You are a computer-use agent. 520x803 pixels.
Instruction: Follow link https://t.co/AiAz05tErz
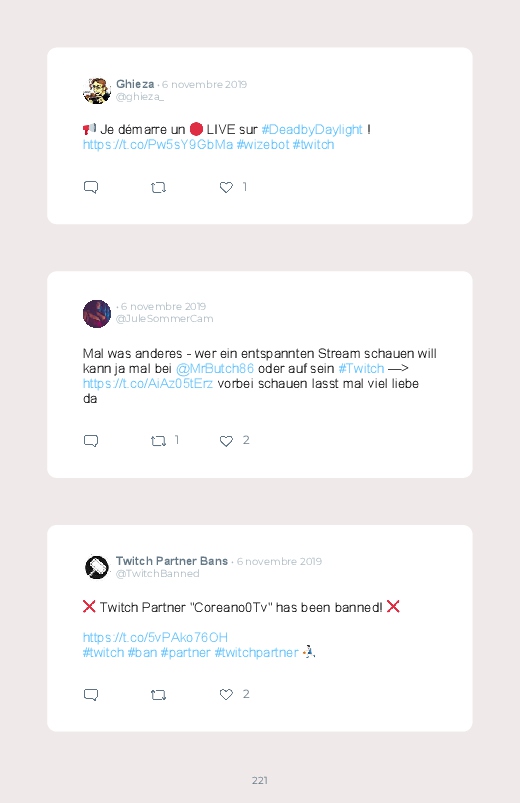tap(148, 384)
